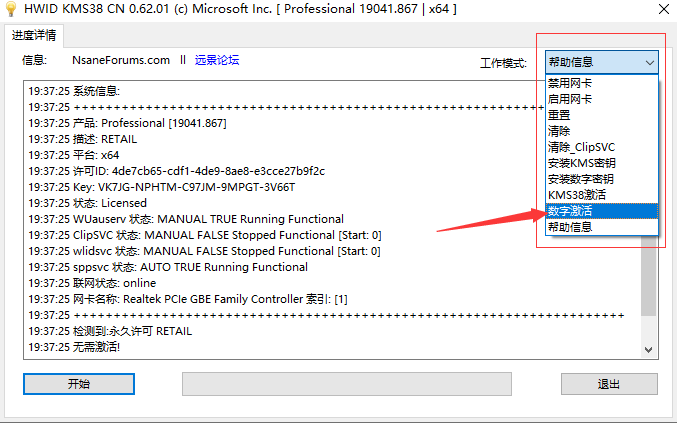677x423 pixels.
Task: Select 启用网卡 from the mode list
Action: tap(570, 100)
